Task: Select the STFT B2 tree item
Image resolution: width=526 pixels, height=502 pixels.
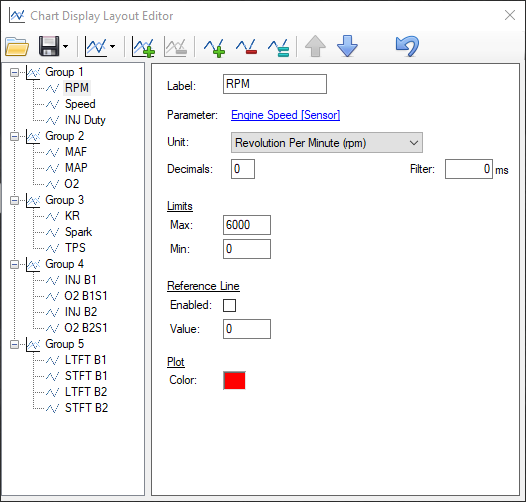Action: (x=86, y=408)
